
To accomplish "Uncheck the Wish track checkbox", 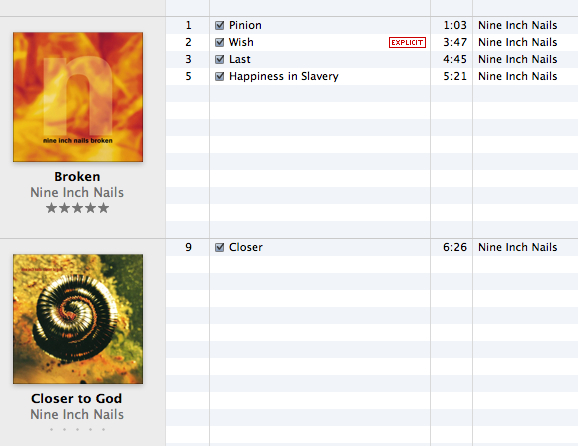I will coord(219,42).
